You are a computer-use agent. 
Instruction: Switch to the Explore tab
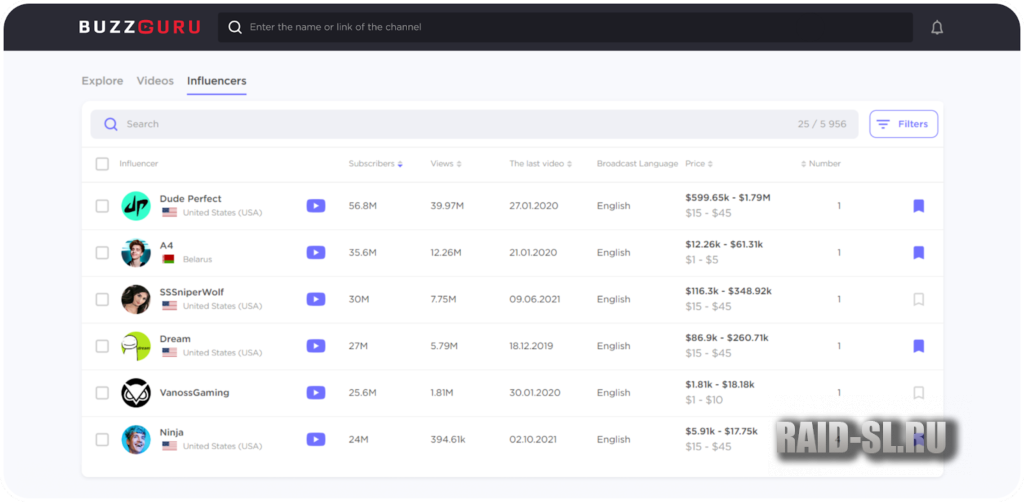pyautogui.click(x=102, y=81)
